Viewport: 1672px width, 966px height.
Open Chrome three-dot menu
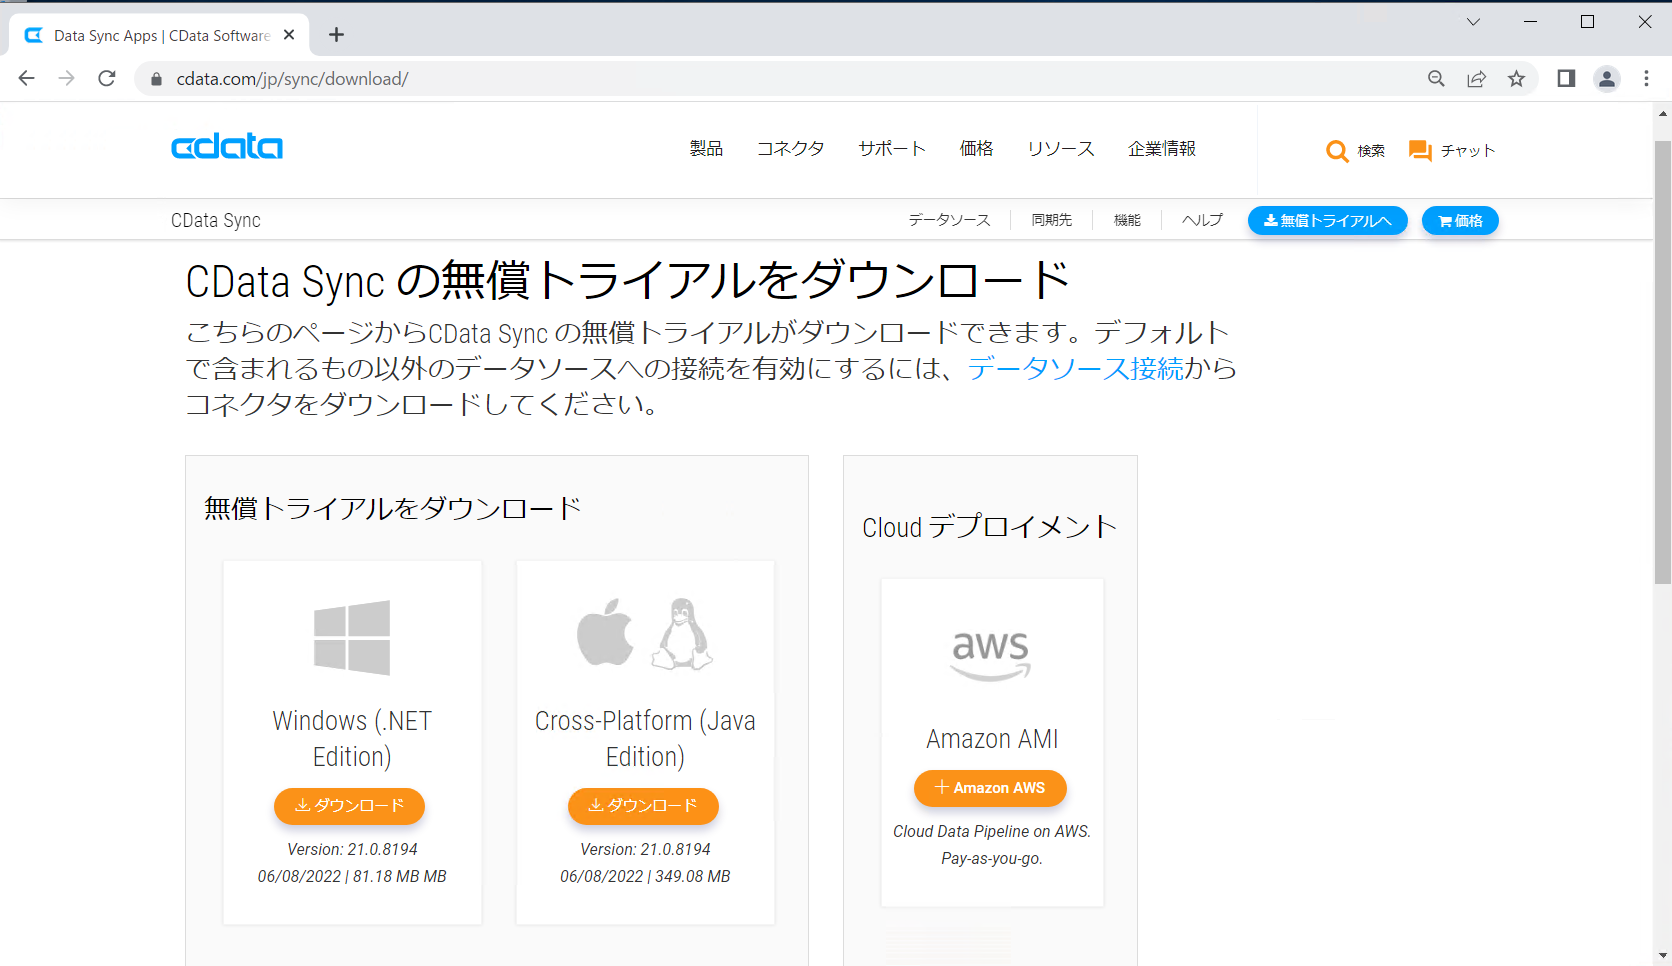click(1646, 79)
